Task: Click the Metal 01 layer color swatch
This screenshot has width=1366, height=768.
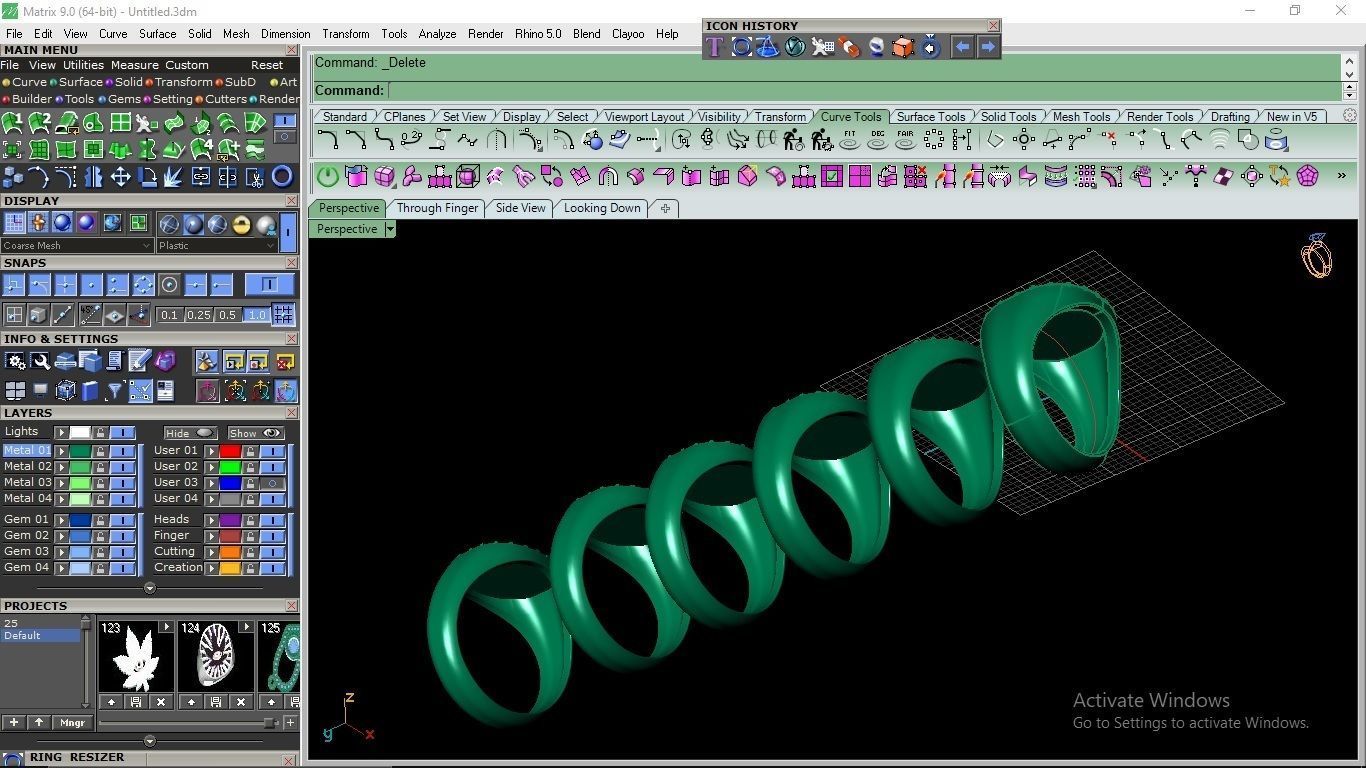Action: (x=80, y=451)
